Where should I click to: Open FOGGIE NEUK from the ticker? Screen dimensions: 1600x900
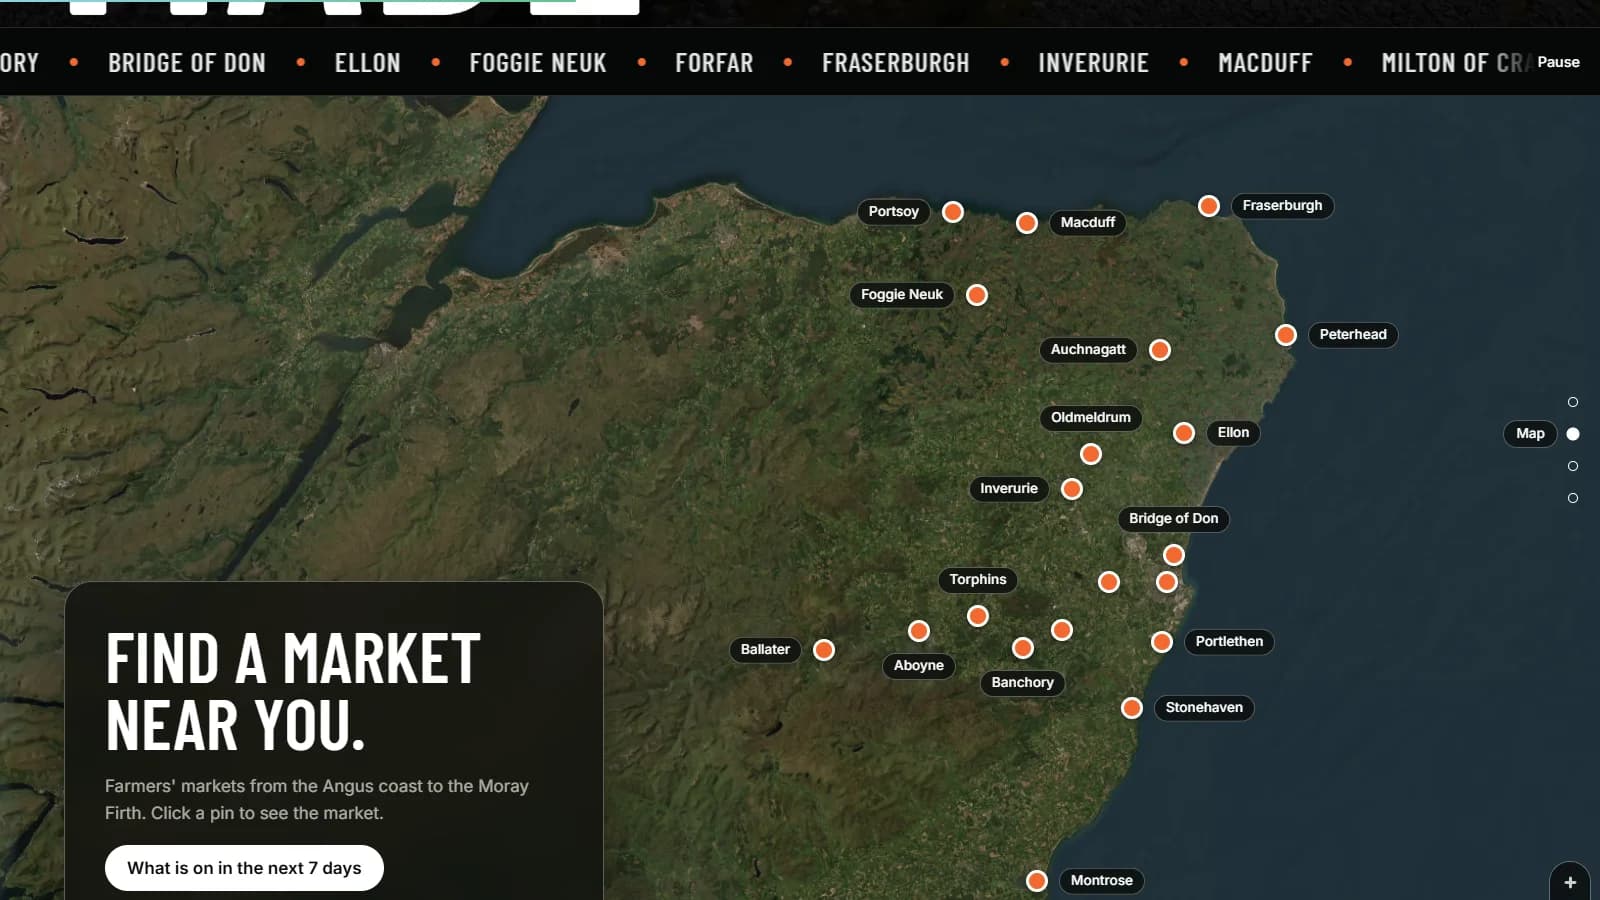538,63
